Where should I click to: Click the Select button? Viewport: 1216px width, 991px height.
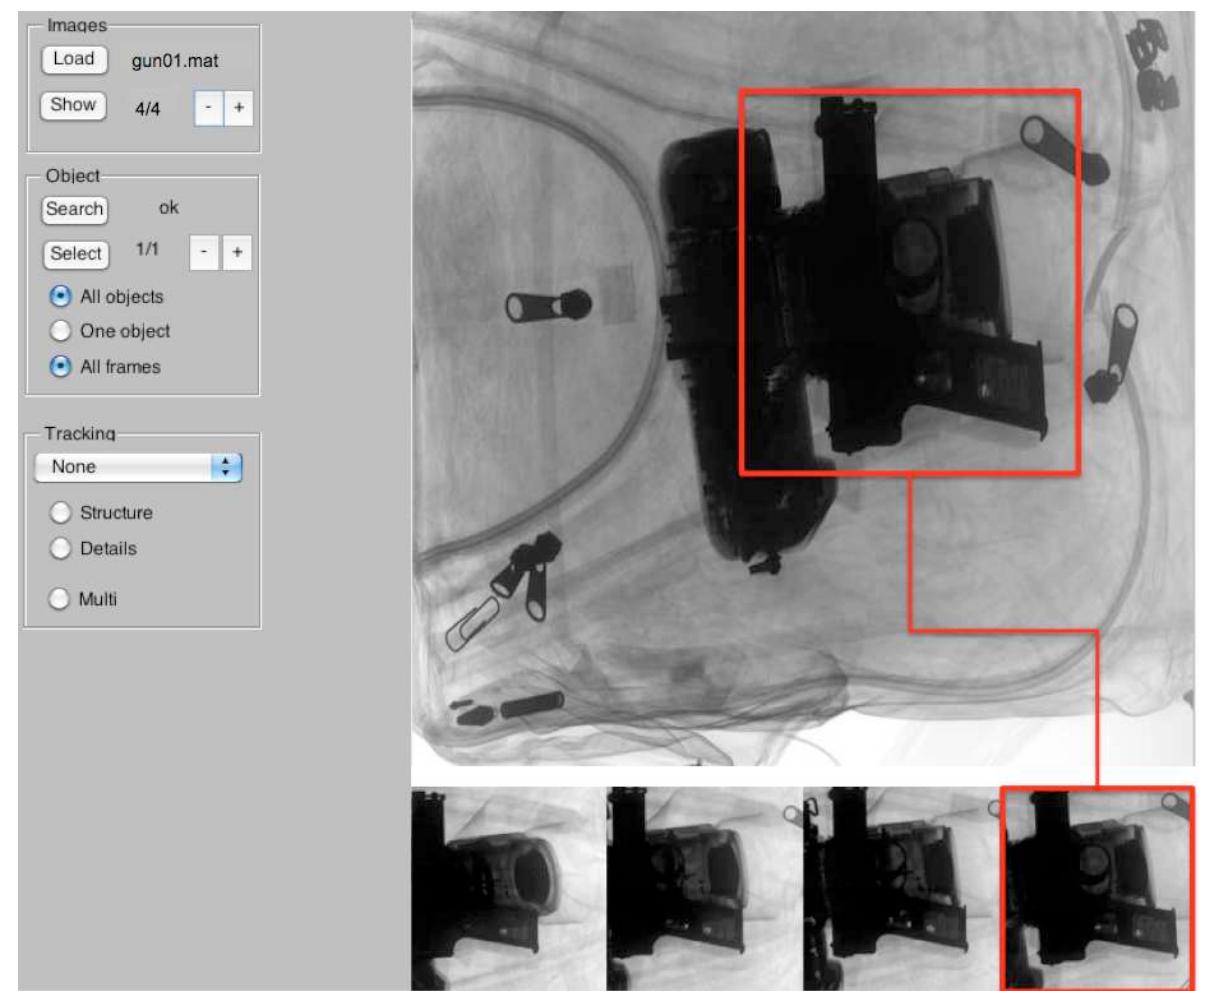(76, 254)
